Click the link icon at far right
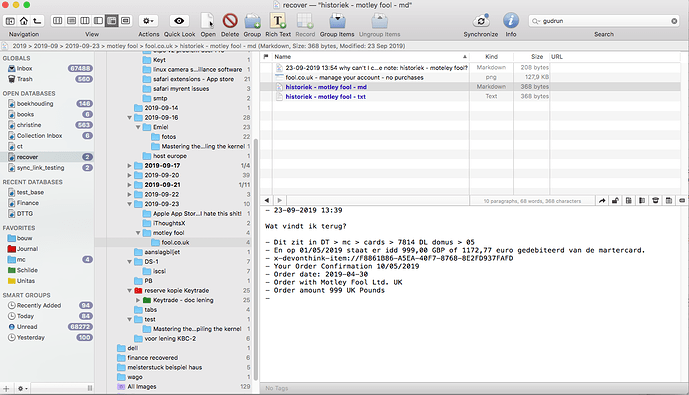The height and width of the screenshot is (395, 689). tap(682, 201)
